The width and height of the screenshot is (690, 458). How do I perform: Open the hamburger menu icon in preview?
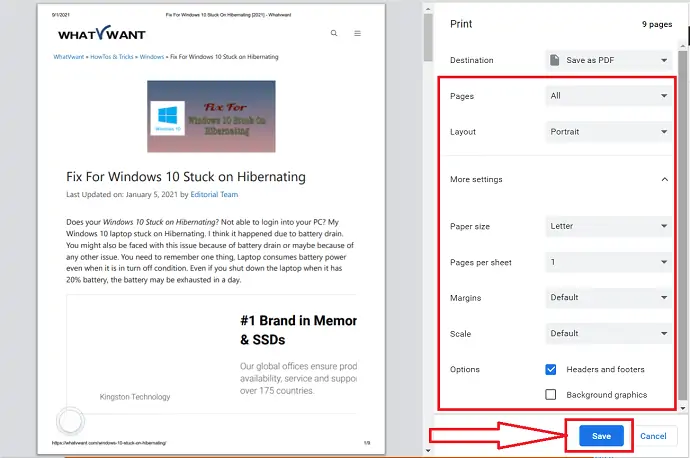point(357,33)
